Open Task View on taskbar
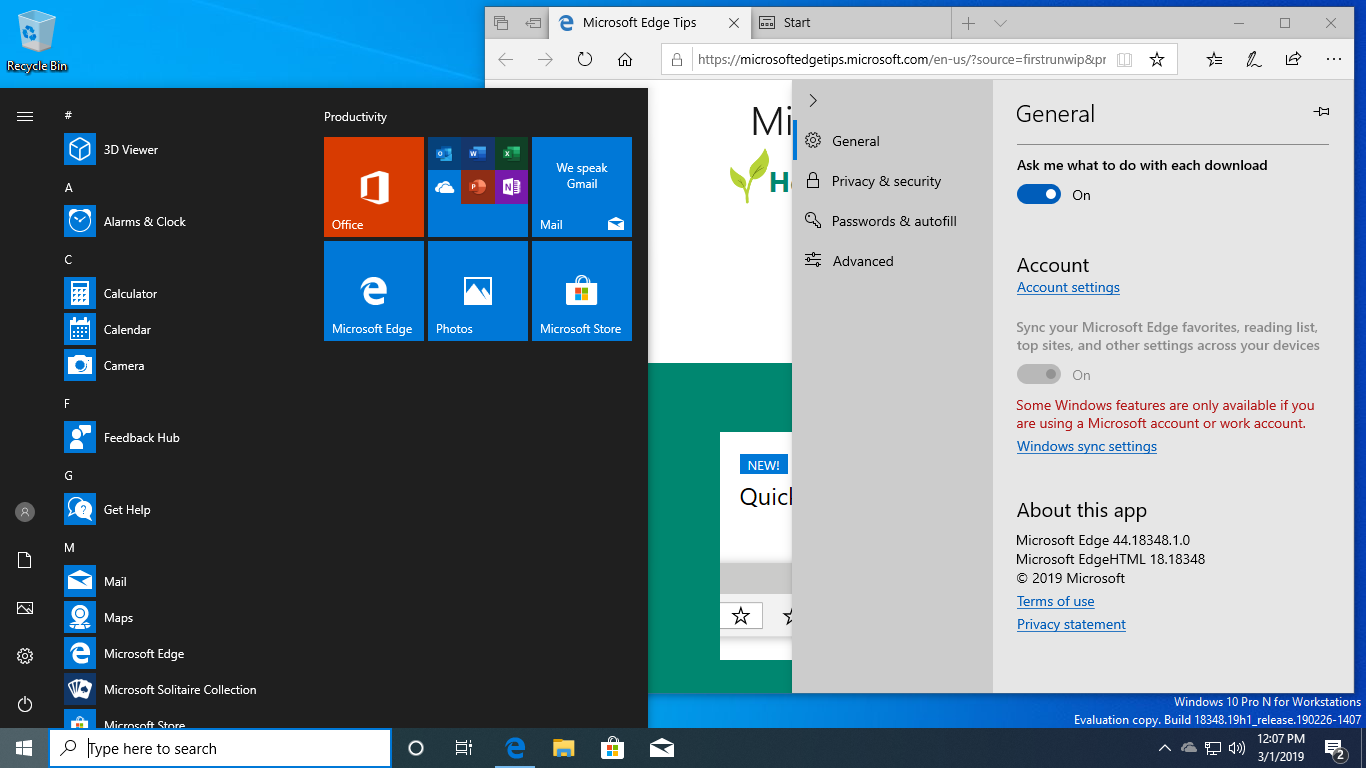The image size is (1366, 768). pyautogui.click(x=464, y=748)
